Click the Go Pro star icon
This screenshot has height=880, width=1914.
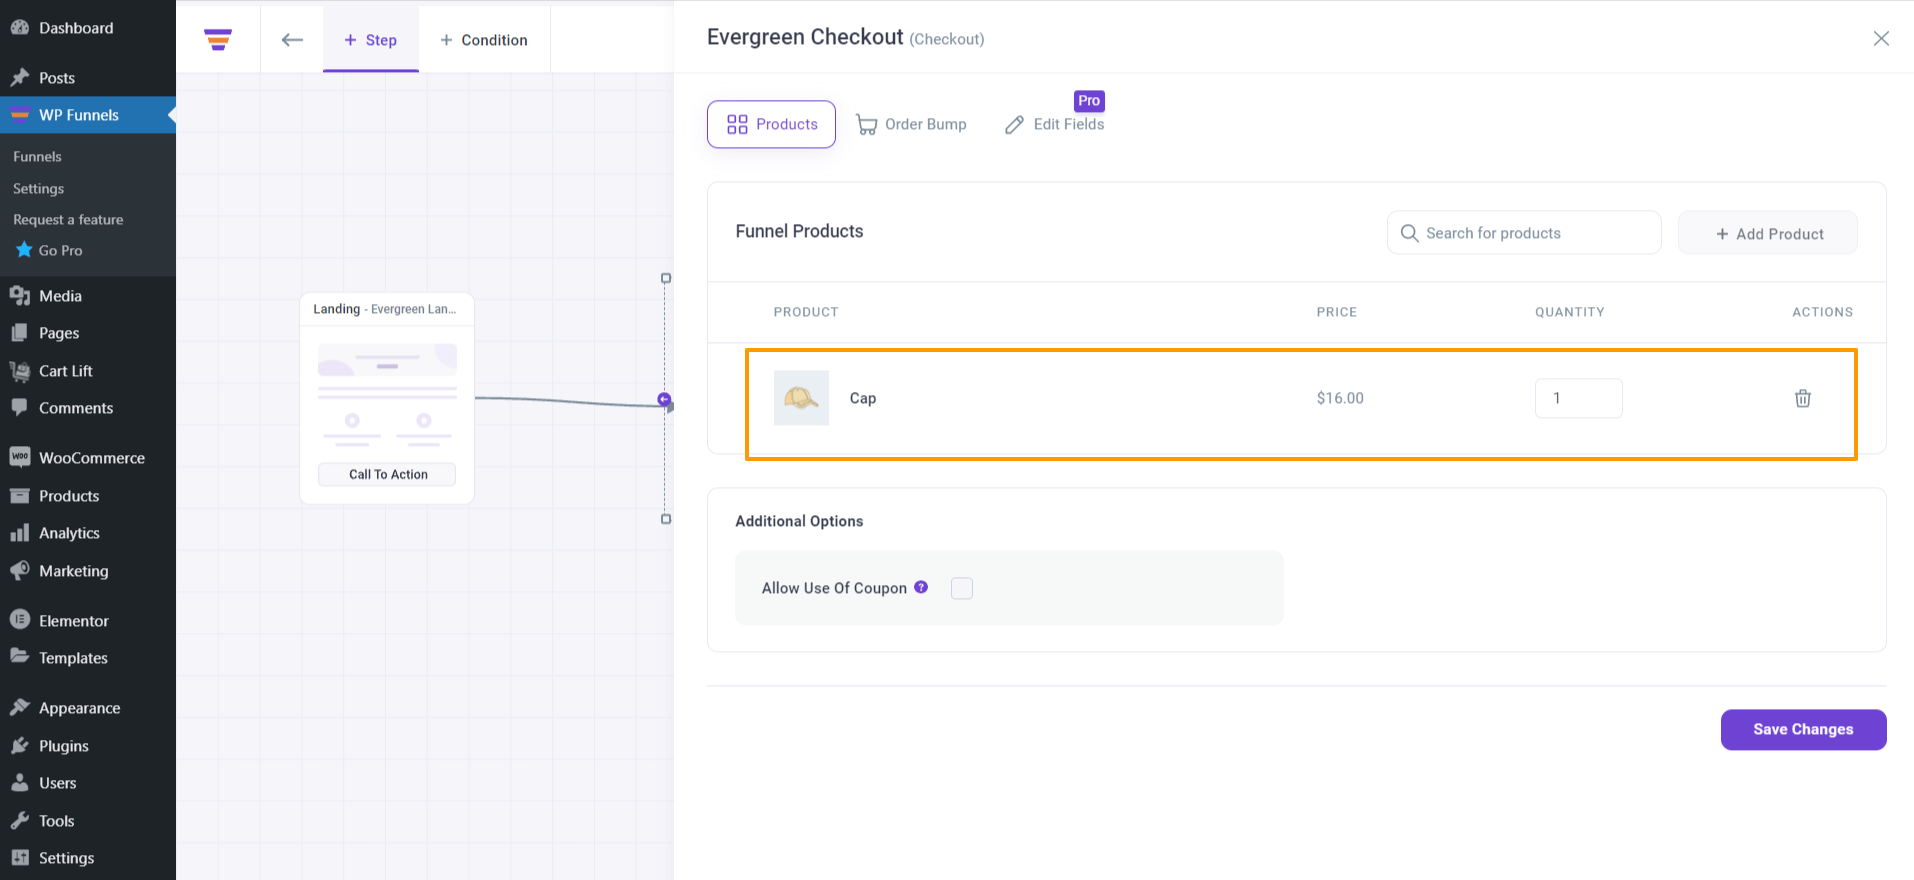24,249
